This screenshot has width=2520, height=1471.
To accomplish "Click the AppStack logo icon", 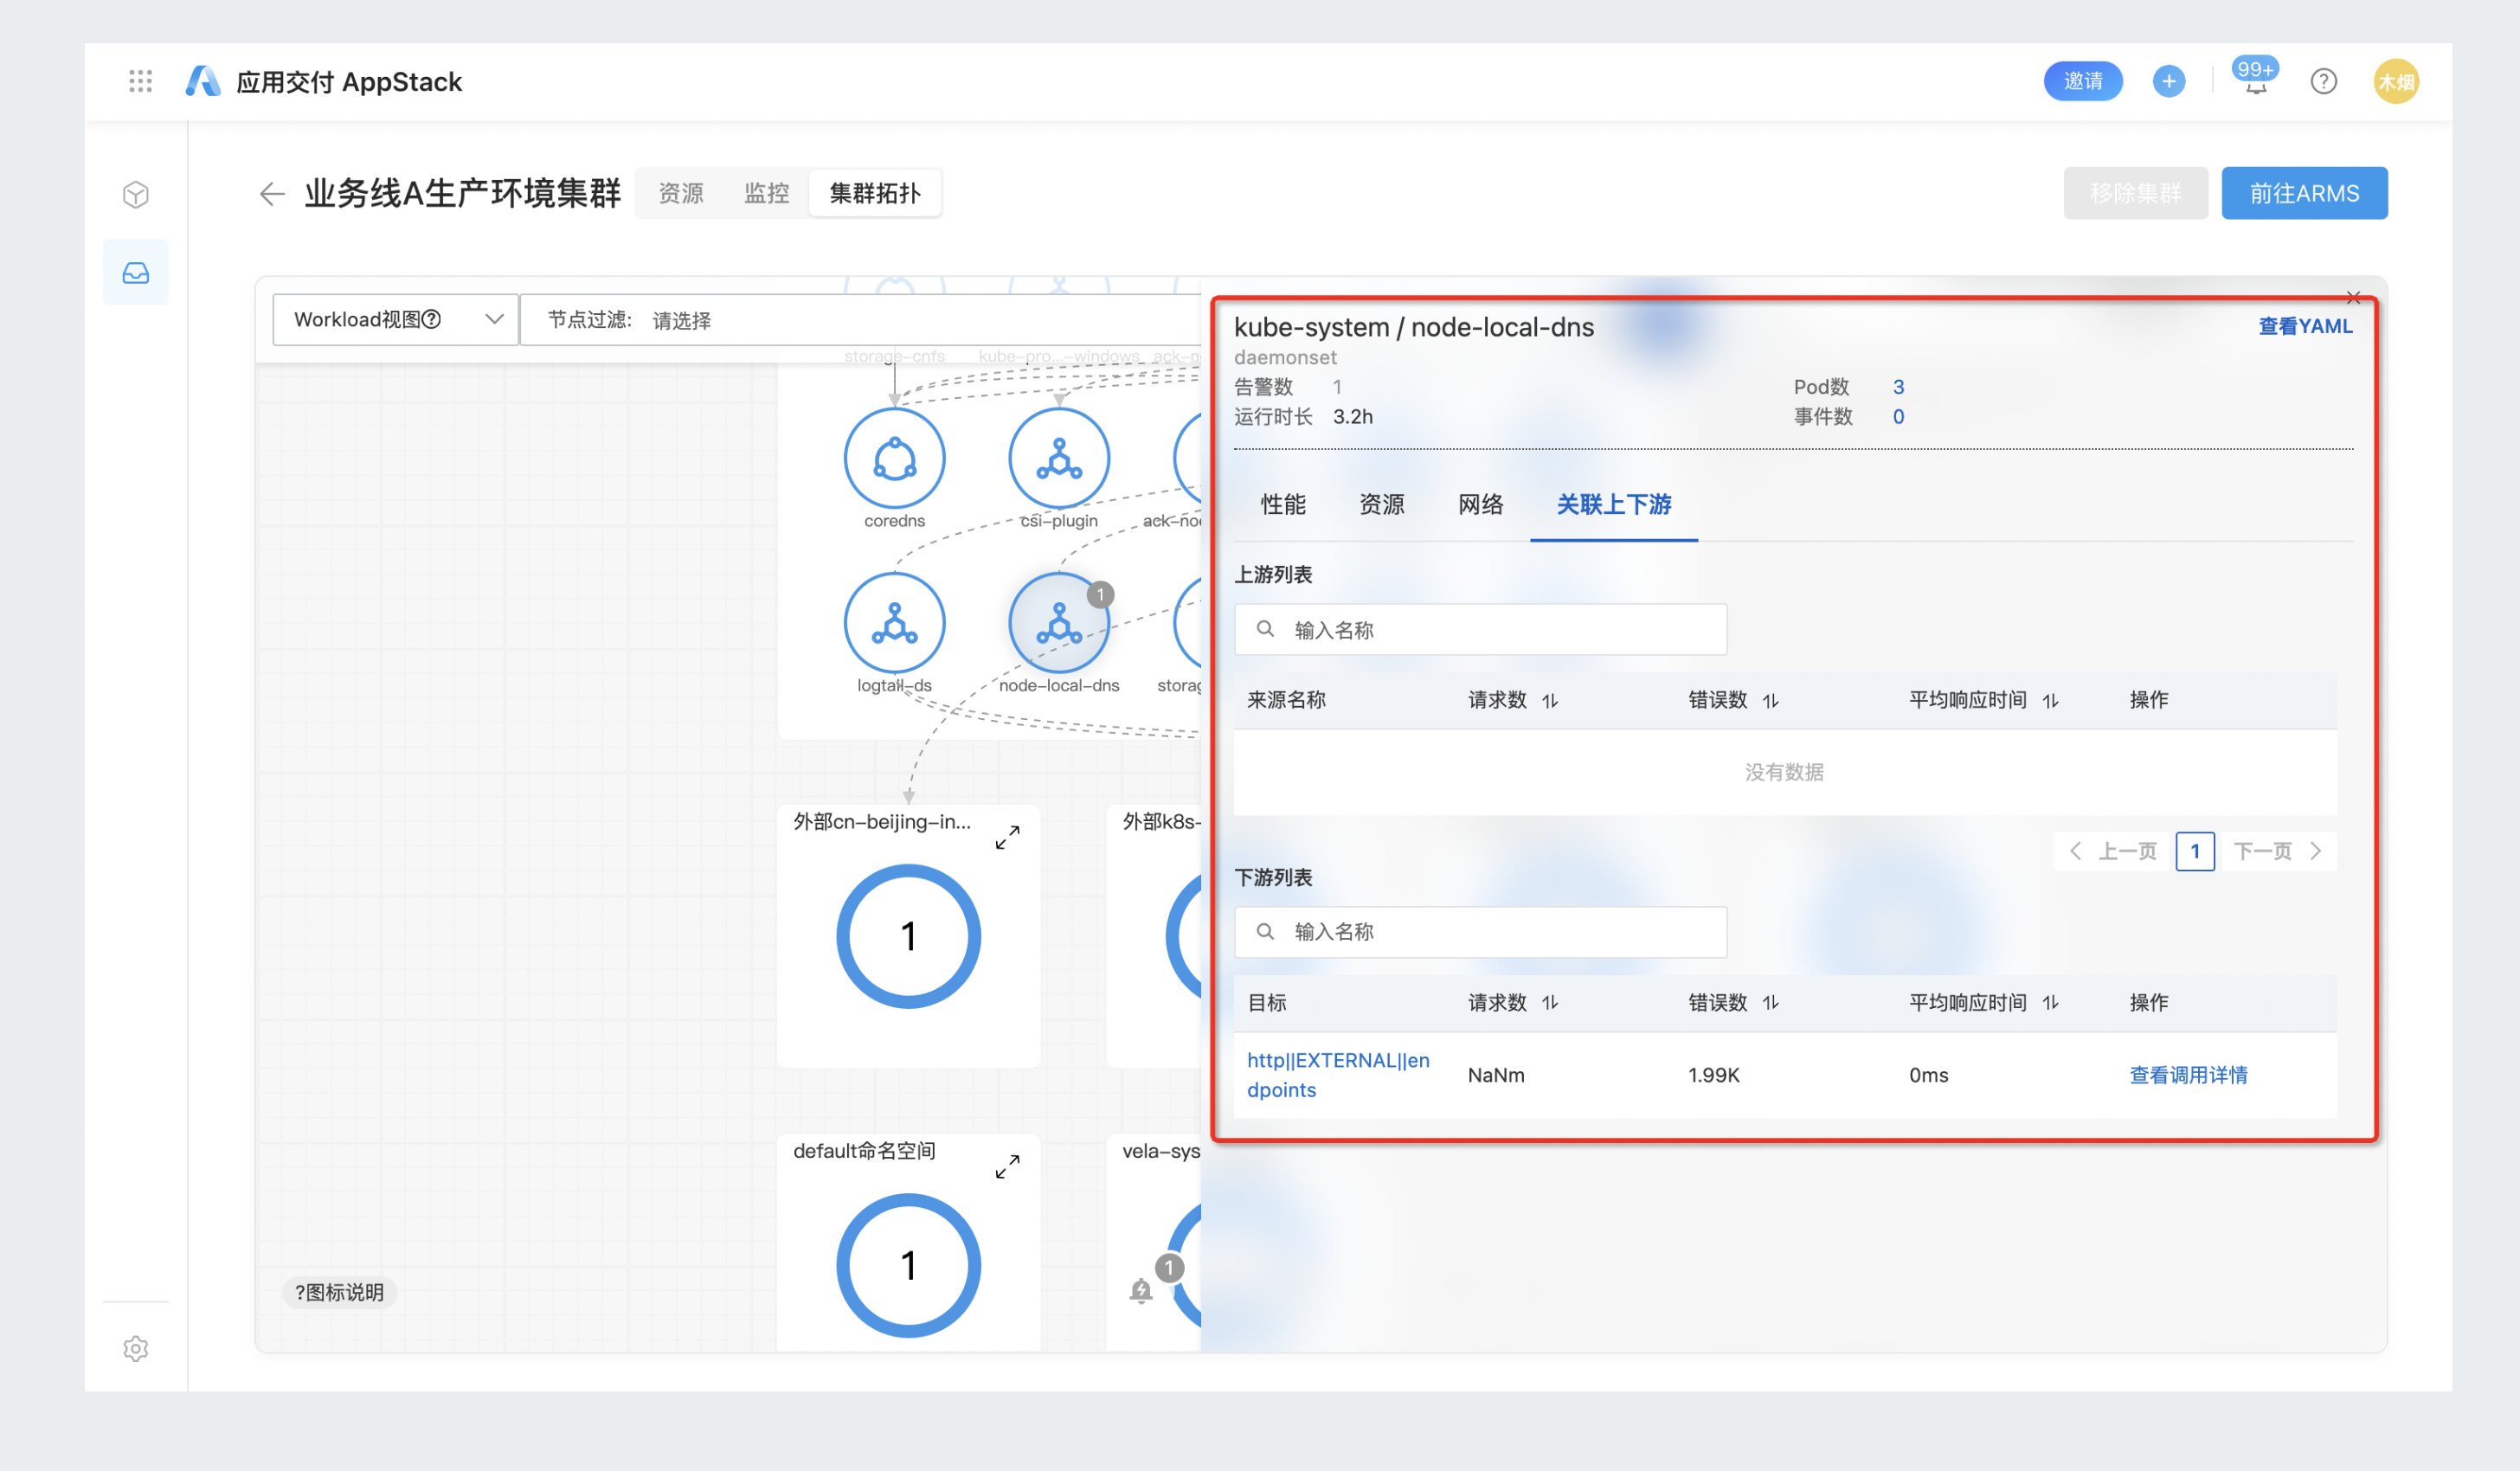I will tap(203, 81).
